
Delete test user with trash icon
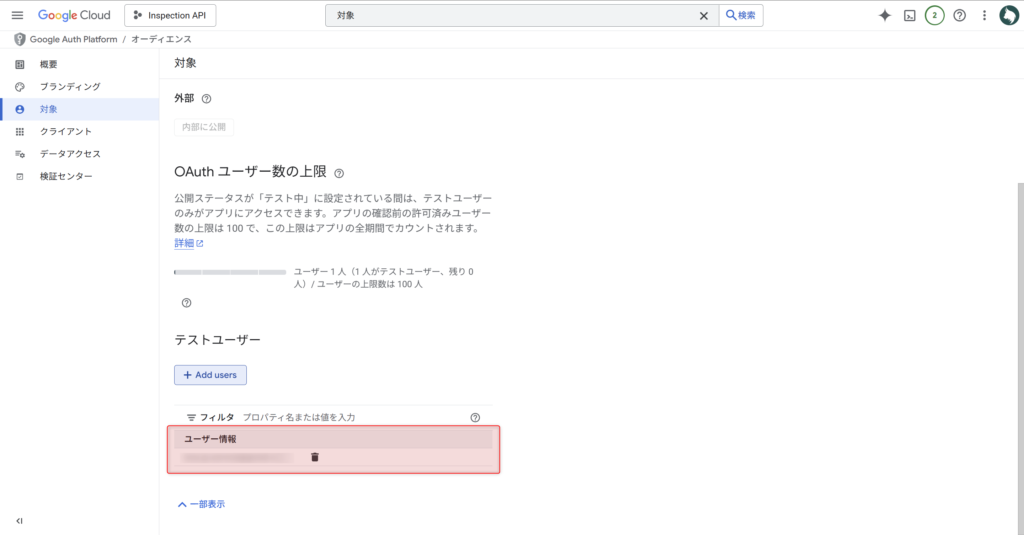[315, 457]
